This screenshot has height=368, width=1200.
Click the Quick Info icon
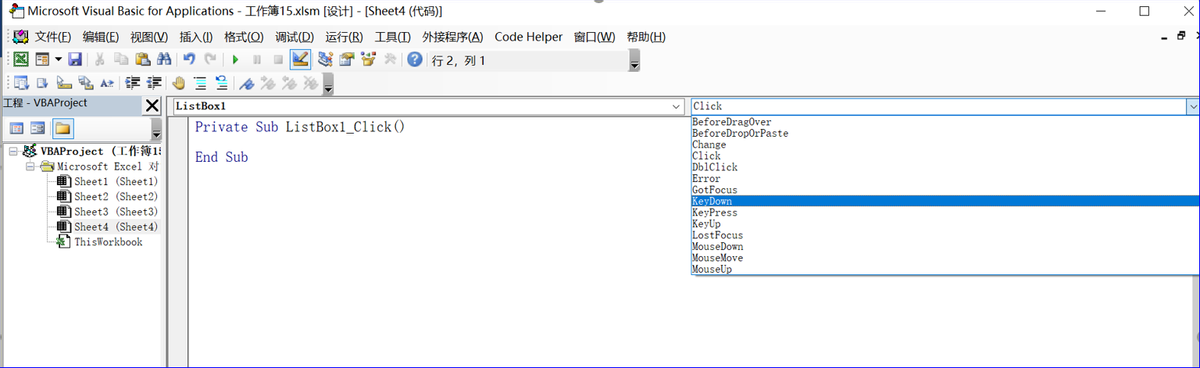coord(64,84)
